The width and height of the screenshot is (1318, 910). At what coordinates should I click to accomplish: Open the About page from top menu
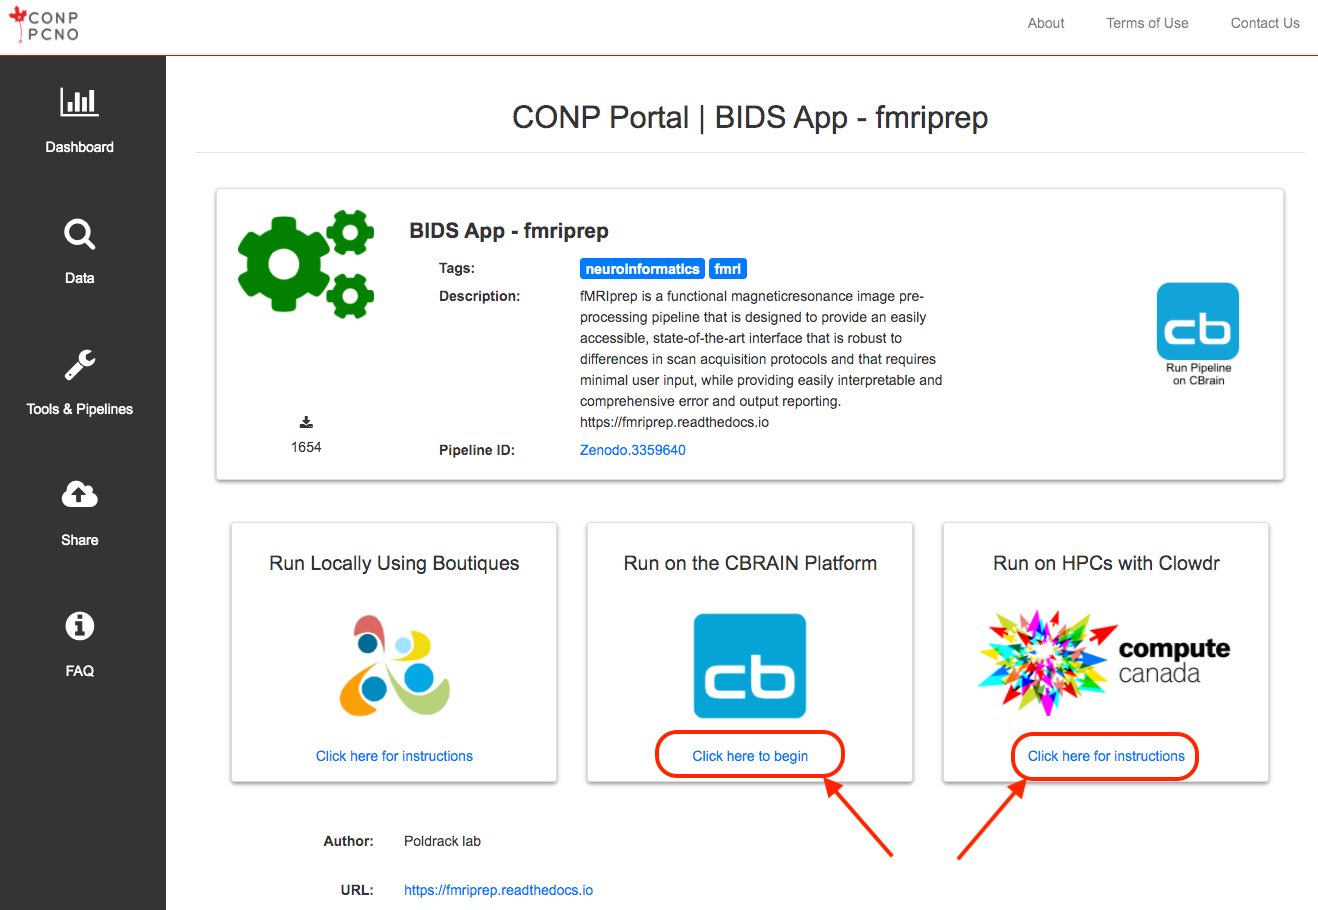click(1045, 23)
